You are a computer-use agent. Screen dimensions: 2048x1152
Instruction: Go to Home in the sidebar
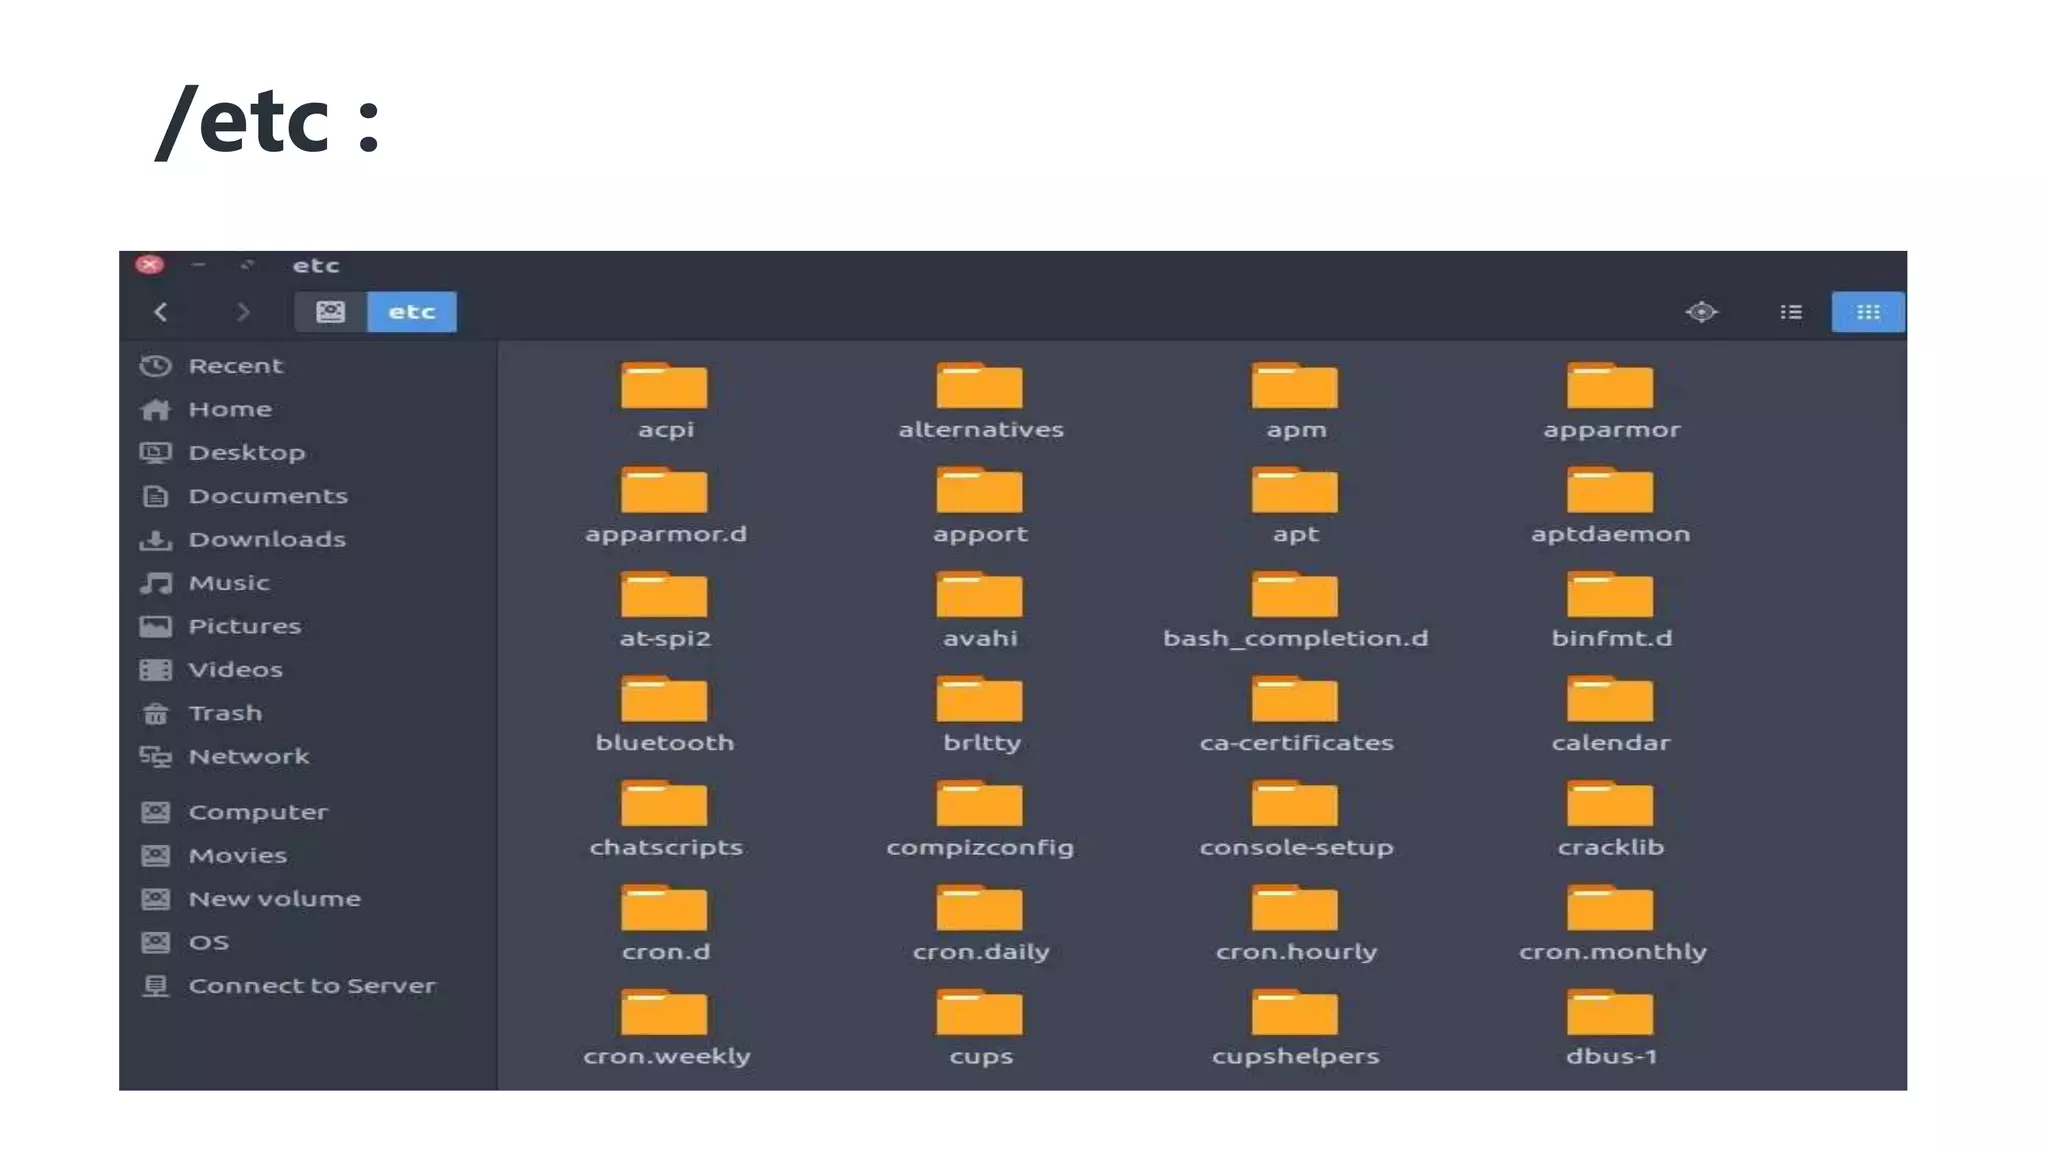[x=230, y=409]
